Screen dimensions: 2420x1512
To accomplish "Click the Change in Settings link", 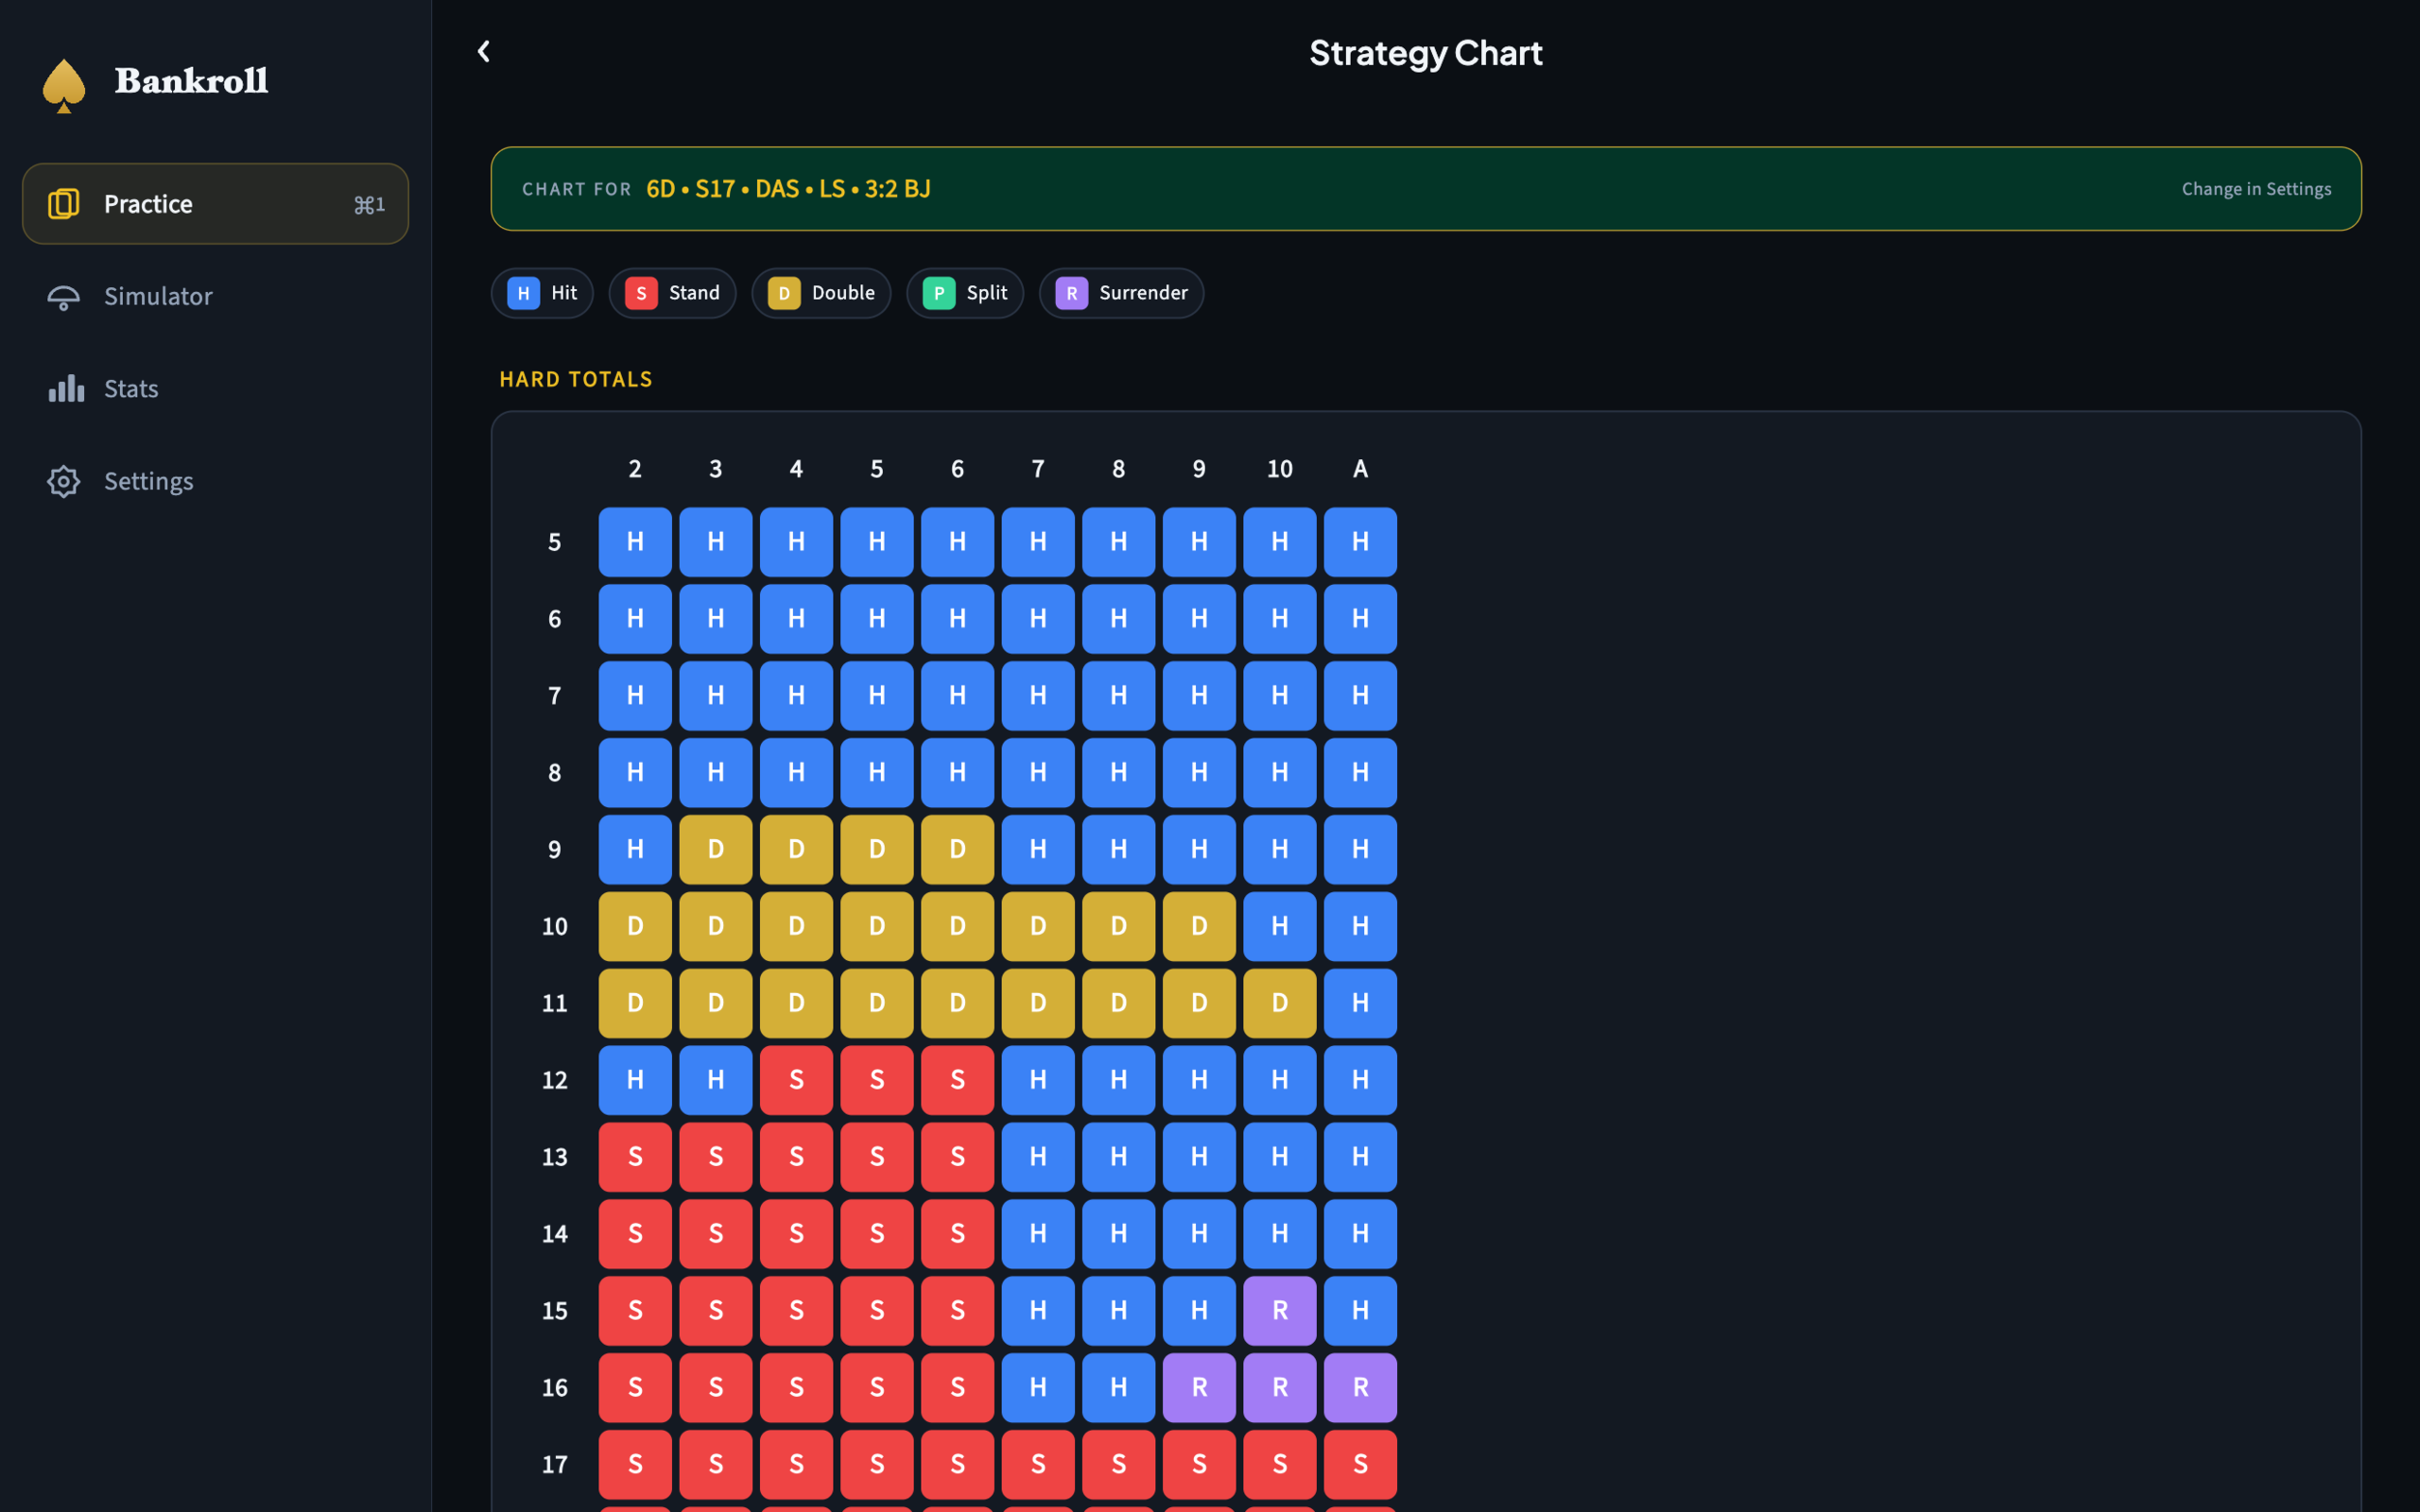I will pos(2256,189).
